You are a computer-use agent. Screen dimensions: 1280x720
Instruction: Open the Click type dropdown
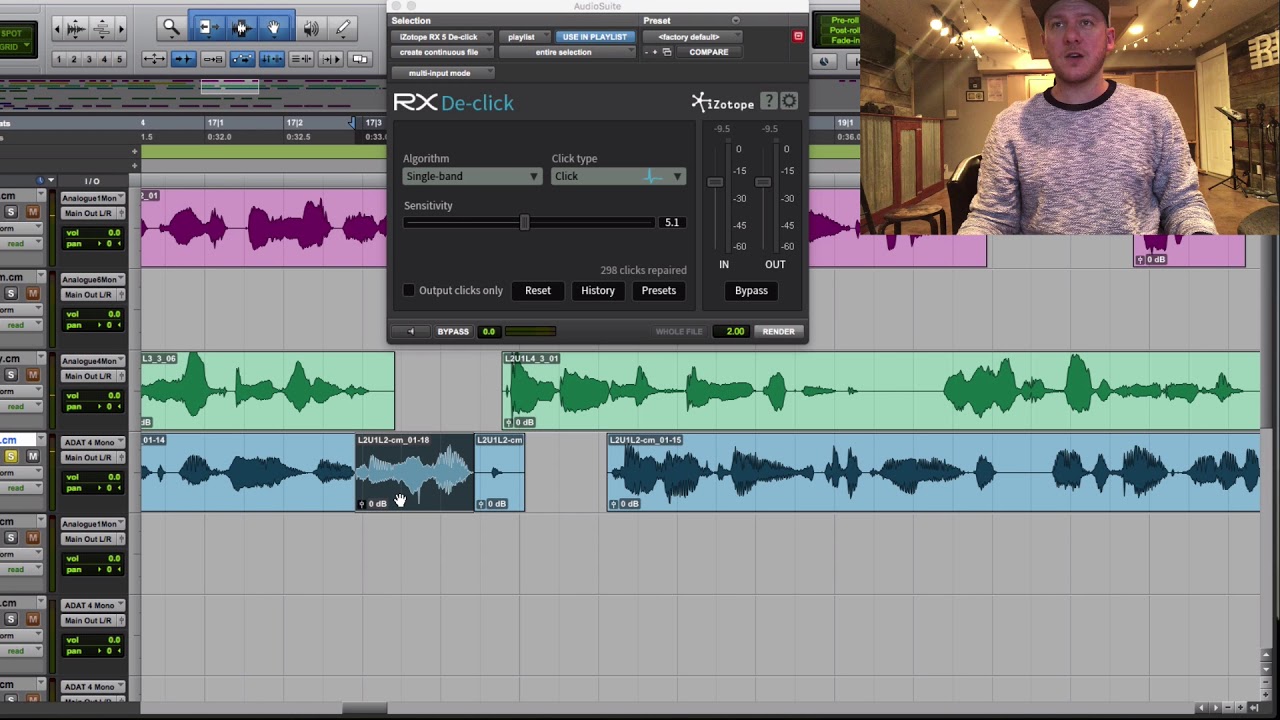click(618, 176)
